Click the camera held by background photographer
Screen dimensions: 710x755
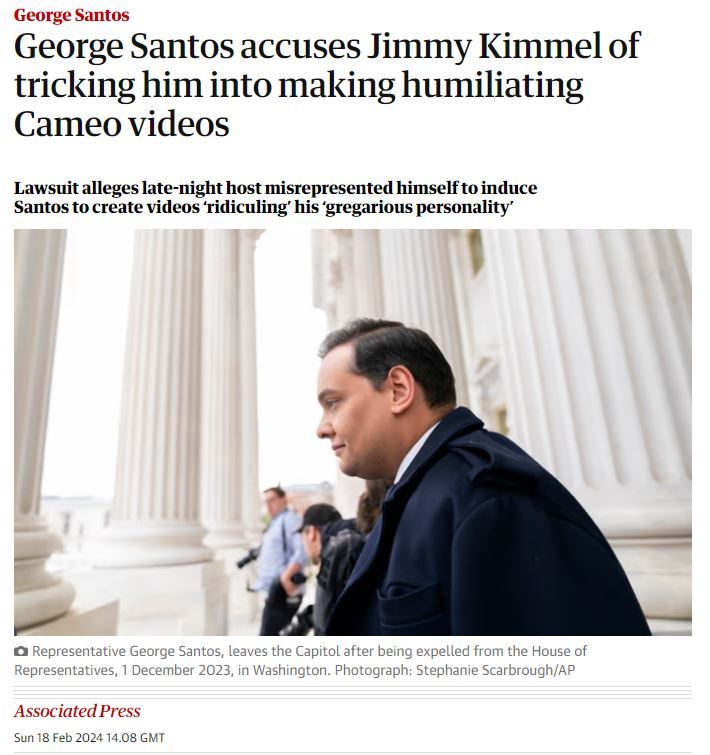tap(247, 559)
